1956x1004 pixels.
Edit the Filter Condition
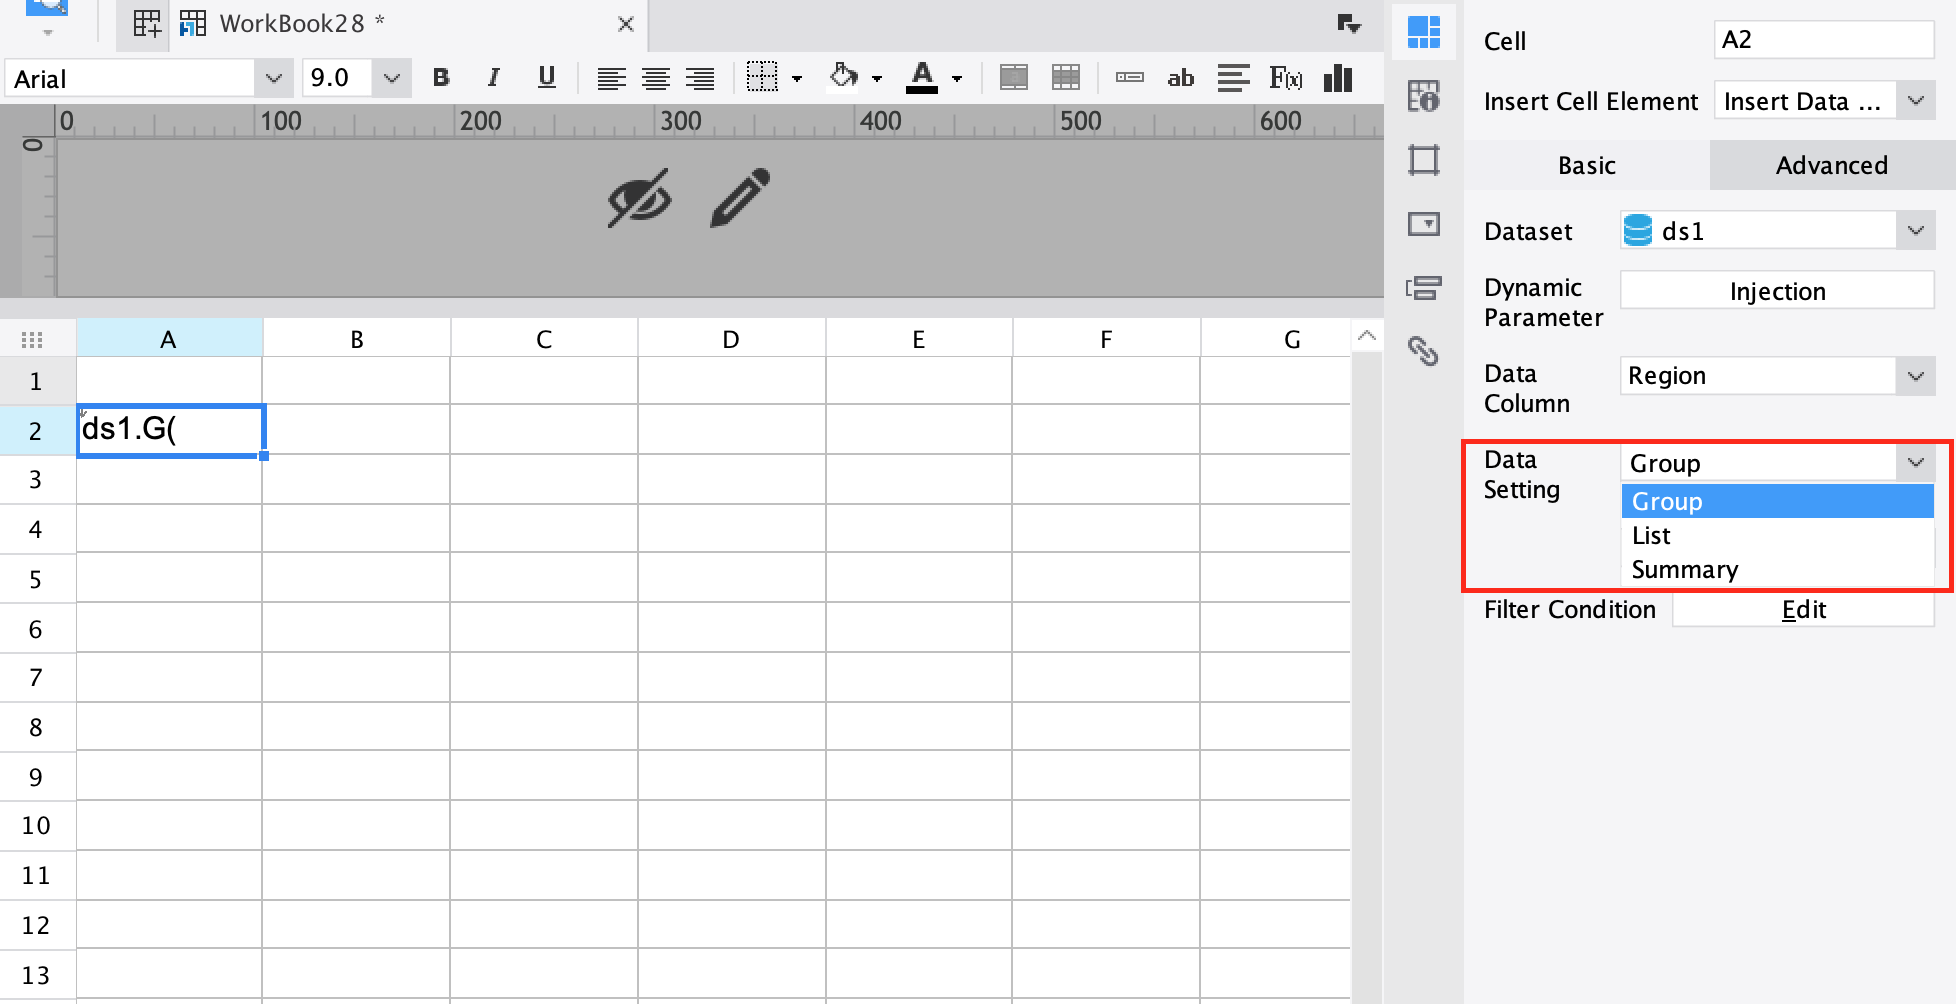coord(1803,609)
